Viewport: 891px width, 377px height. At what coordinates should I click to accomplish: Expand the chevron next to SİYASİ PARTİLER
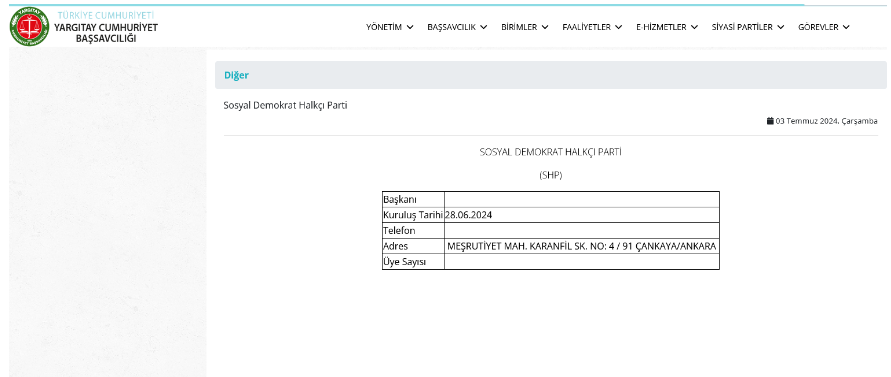pos(781,27)
